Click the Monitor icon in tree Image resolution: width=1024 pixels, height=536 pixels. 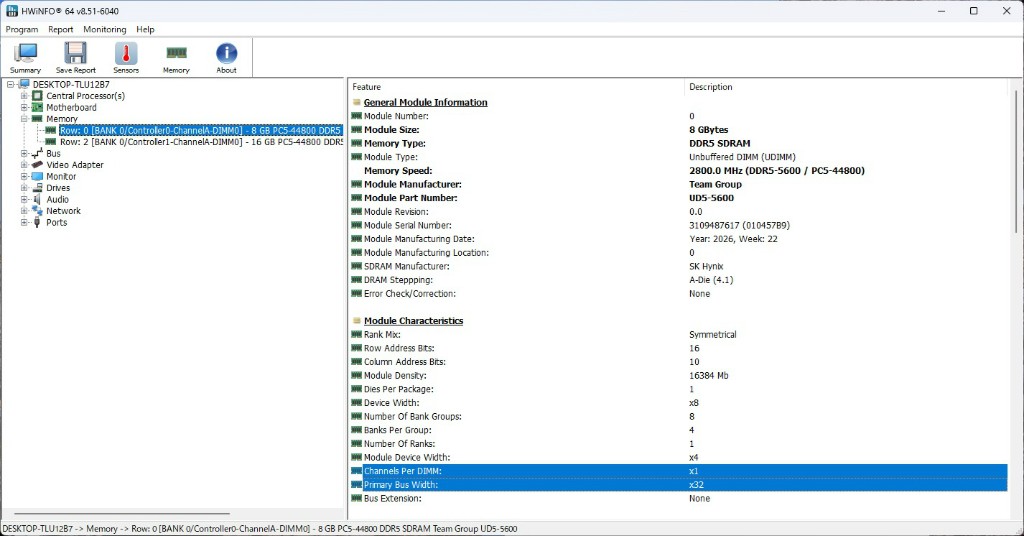(x=37, y=176)
